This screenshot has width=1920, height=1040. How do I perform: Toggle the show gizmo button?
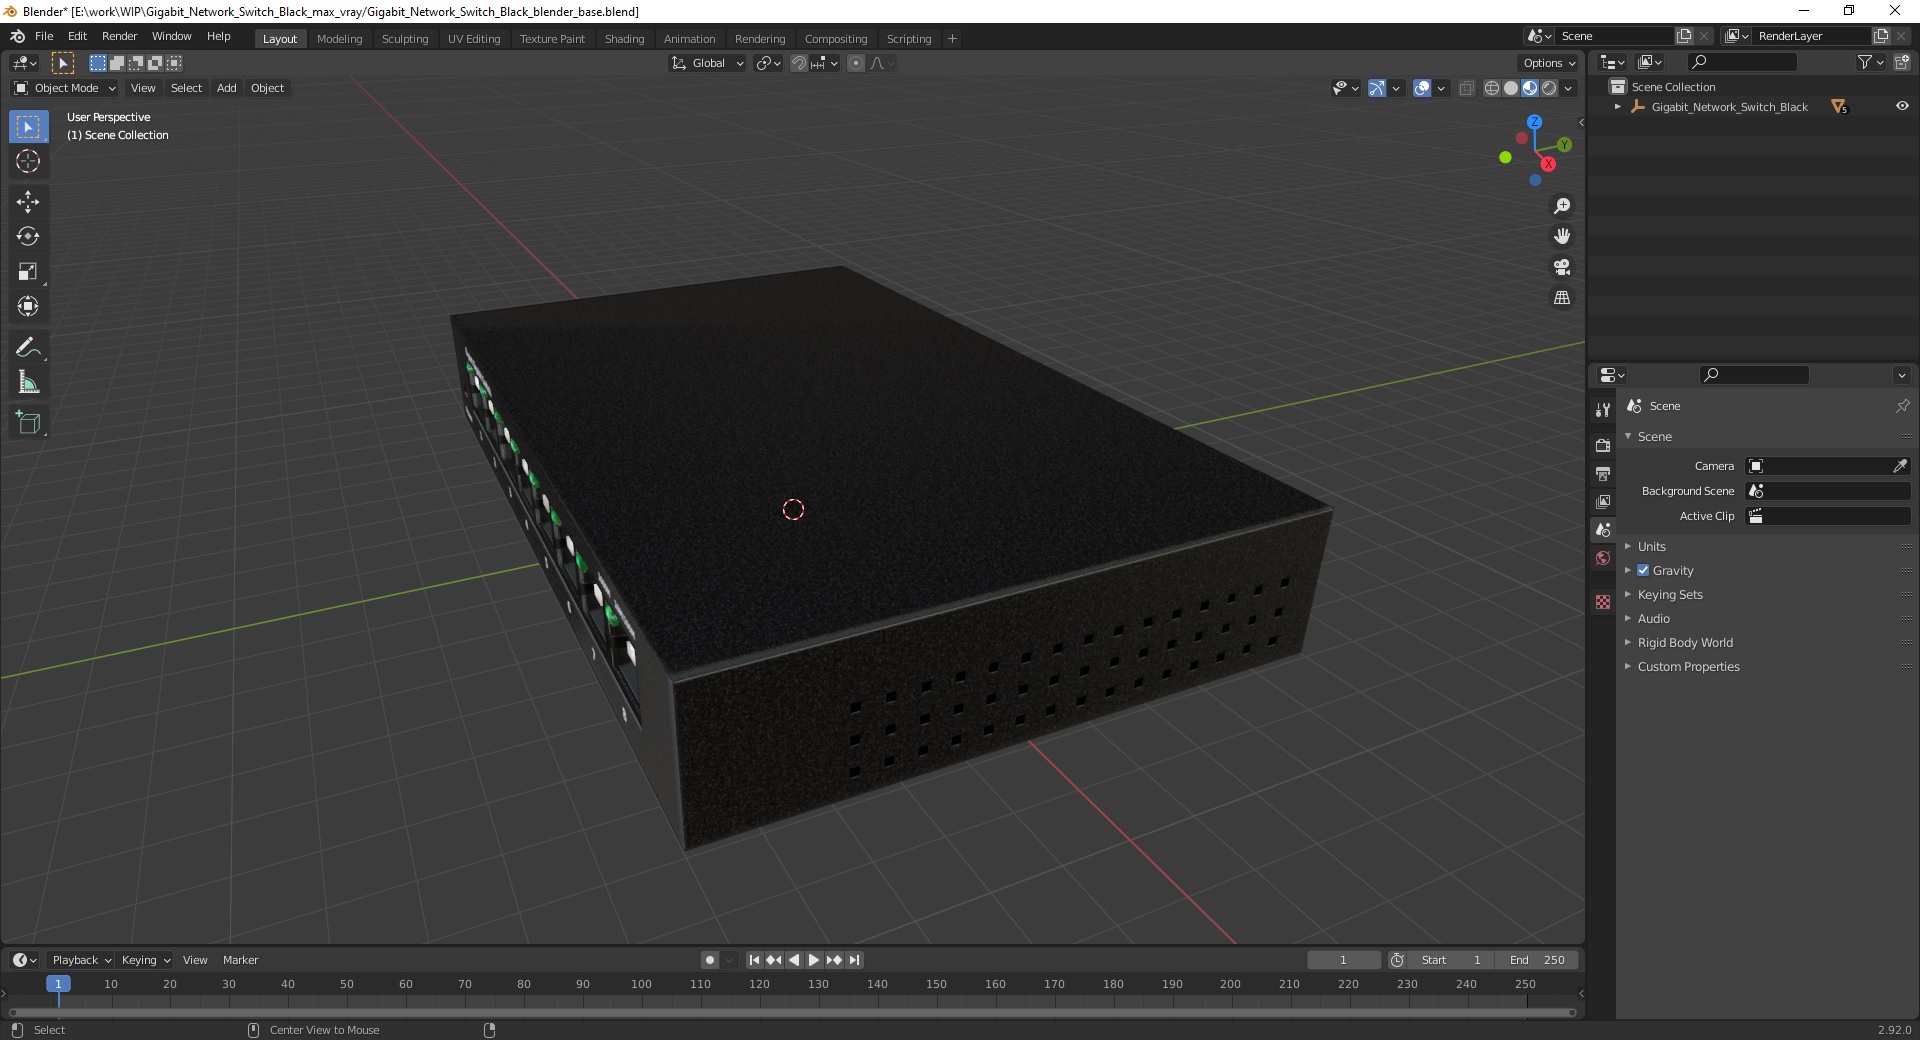tap(1377, 88)
